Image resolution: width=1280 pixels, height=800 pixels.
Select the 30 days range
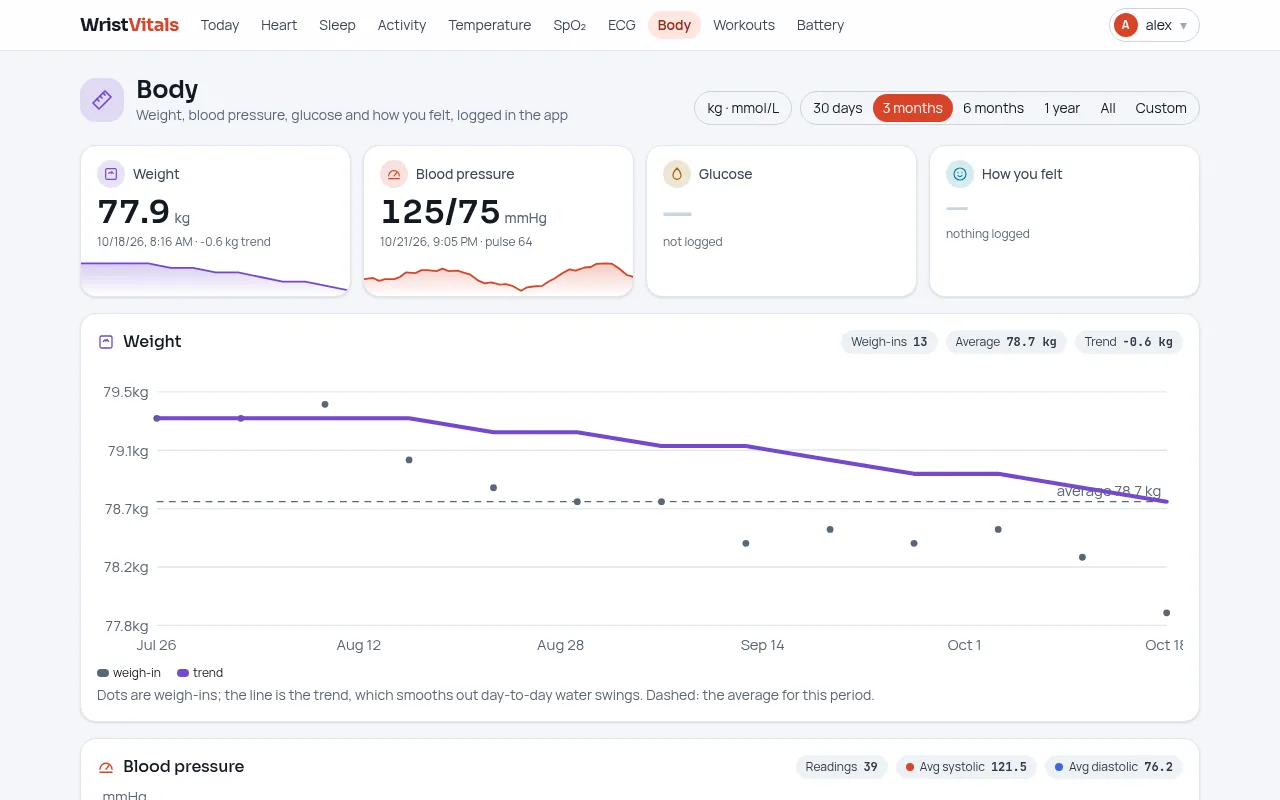[837, 108]
